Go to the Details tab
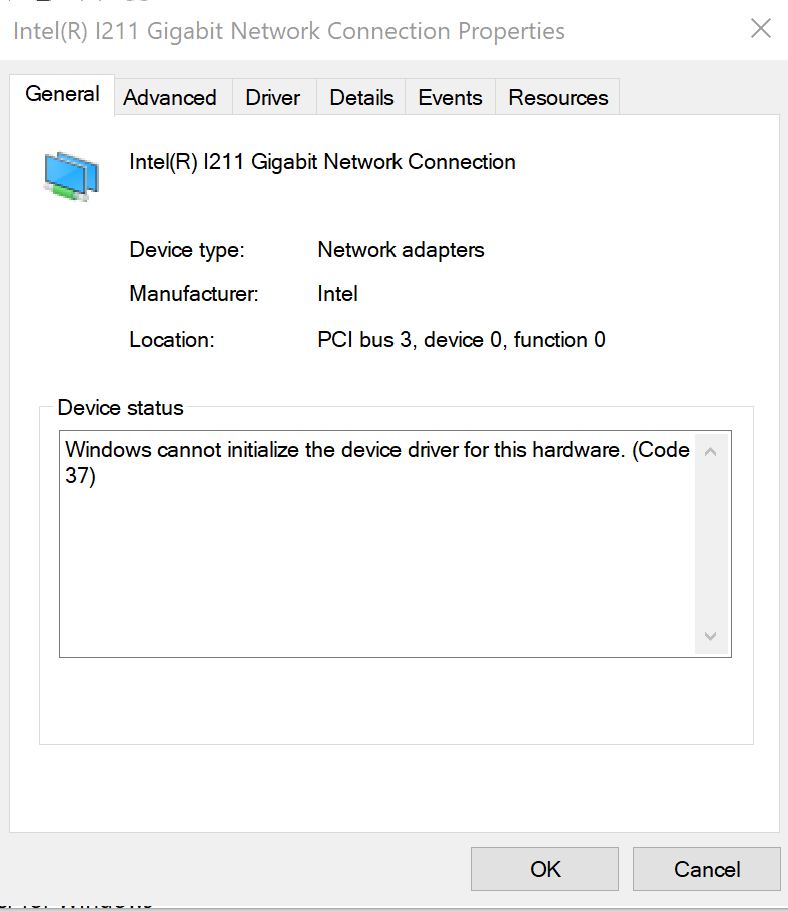 (361, 97)
